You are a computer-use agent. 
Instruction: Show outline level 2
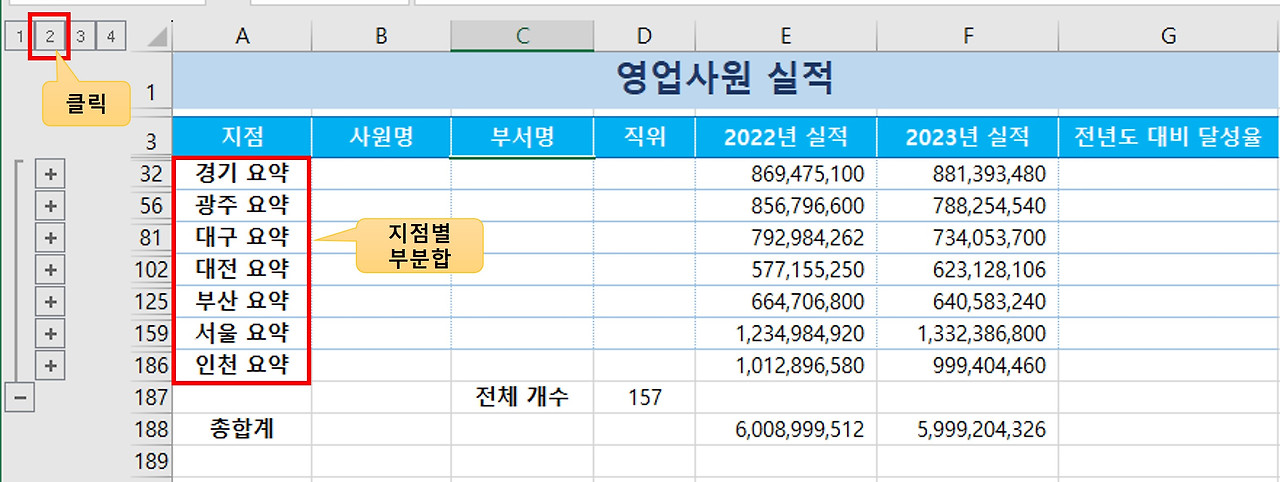[49, 37]
